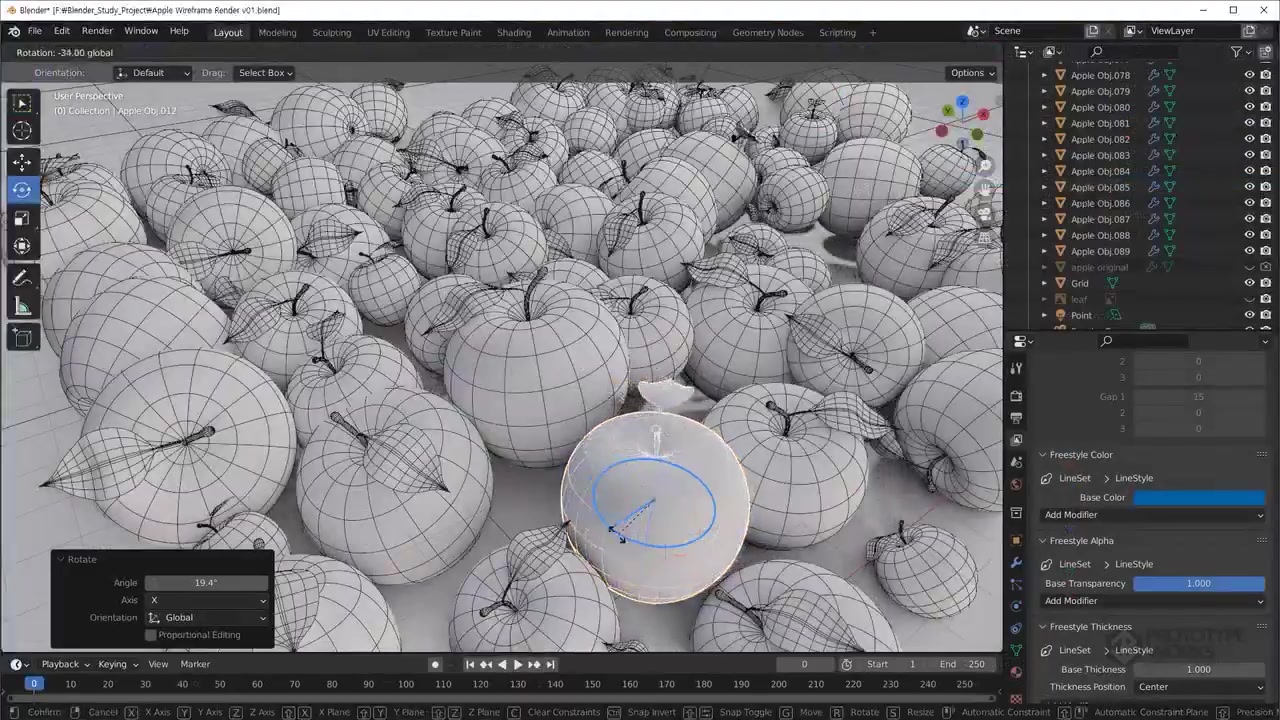This screenshot has height=720, width=1280.
Task: Click the blue Base Color swatch
Action: click(1198, 497)
